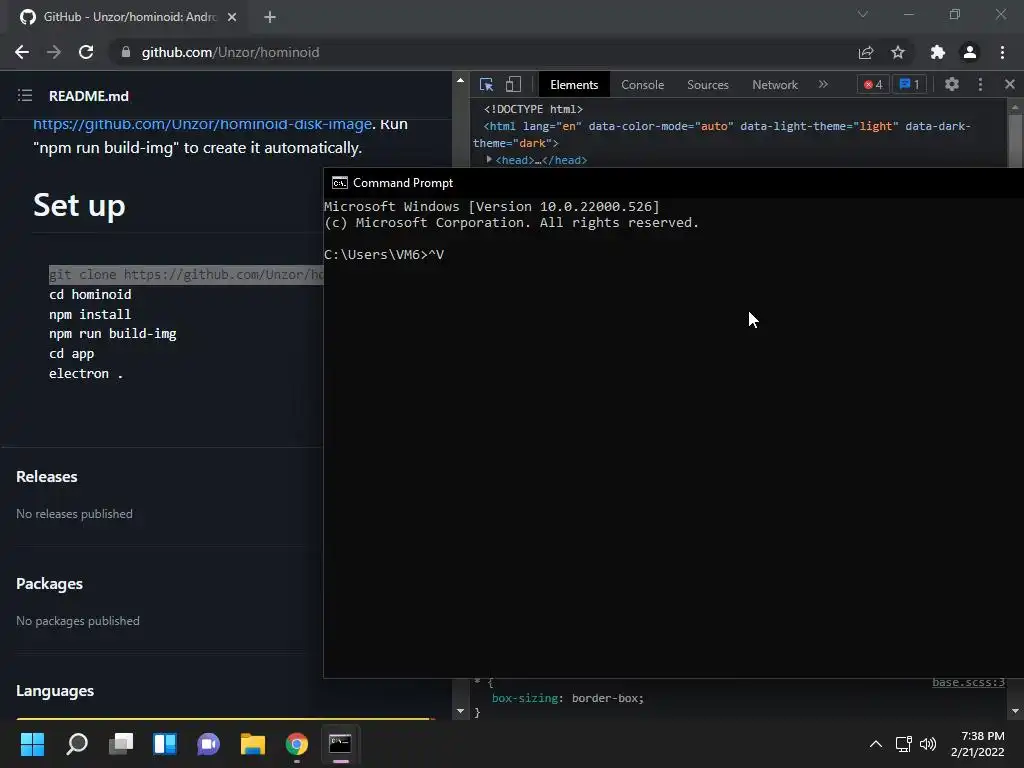Select the DOCTYPE html line in Elements
Viewport: 1024px width, 768px height.
(534, 109)
